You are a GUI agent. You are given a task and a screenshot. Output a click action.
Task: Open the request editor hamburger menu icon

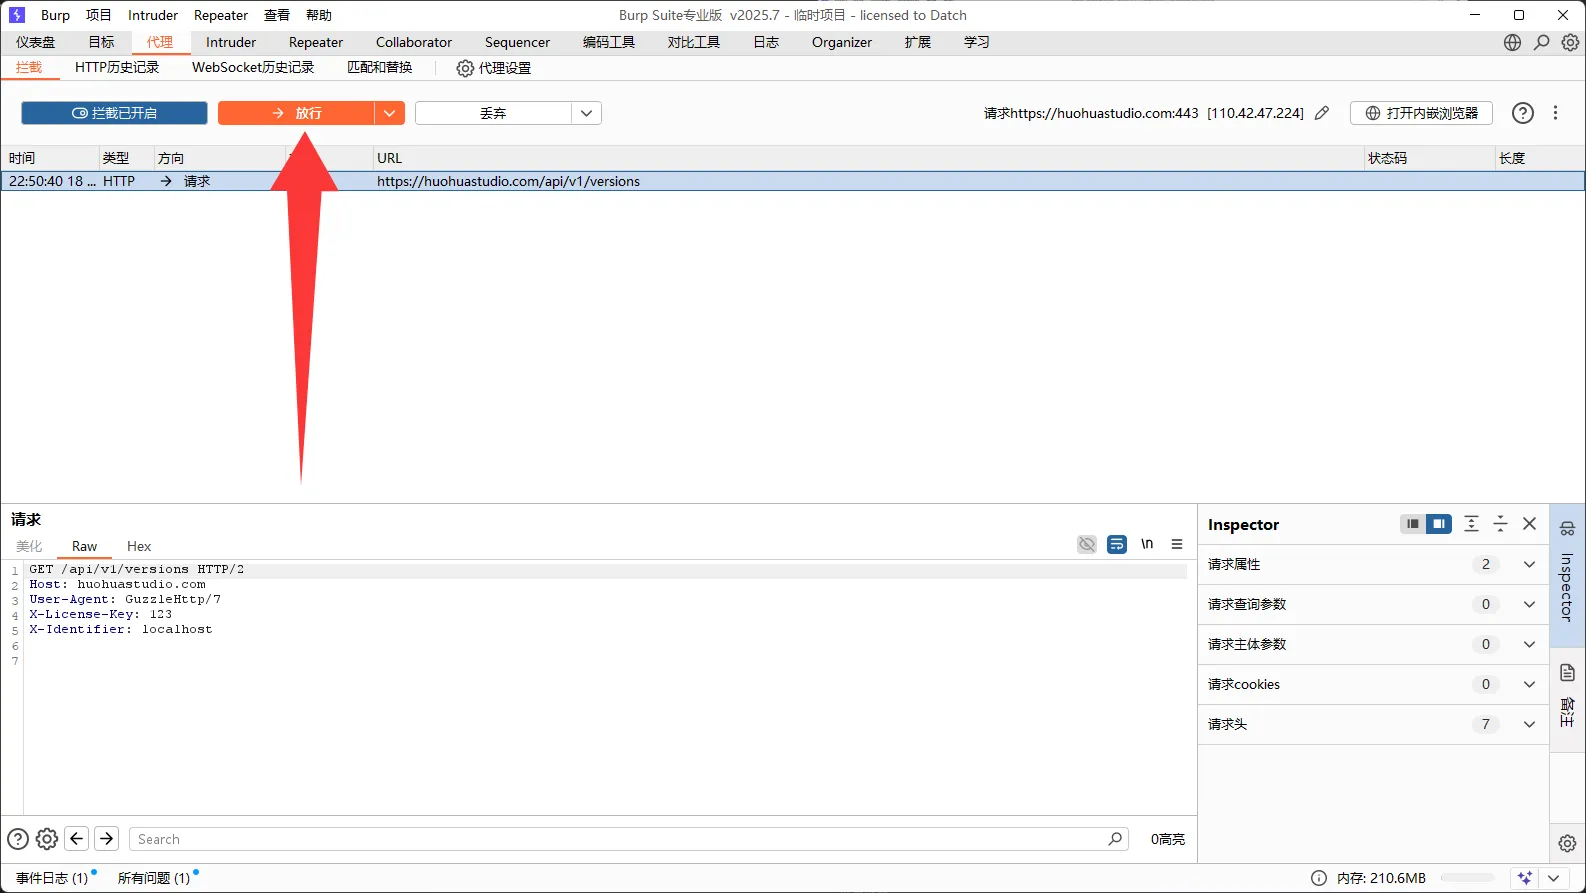[x=1177, y=544]
